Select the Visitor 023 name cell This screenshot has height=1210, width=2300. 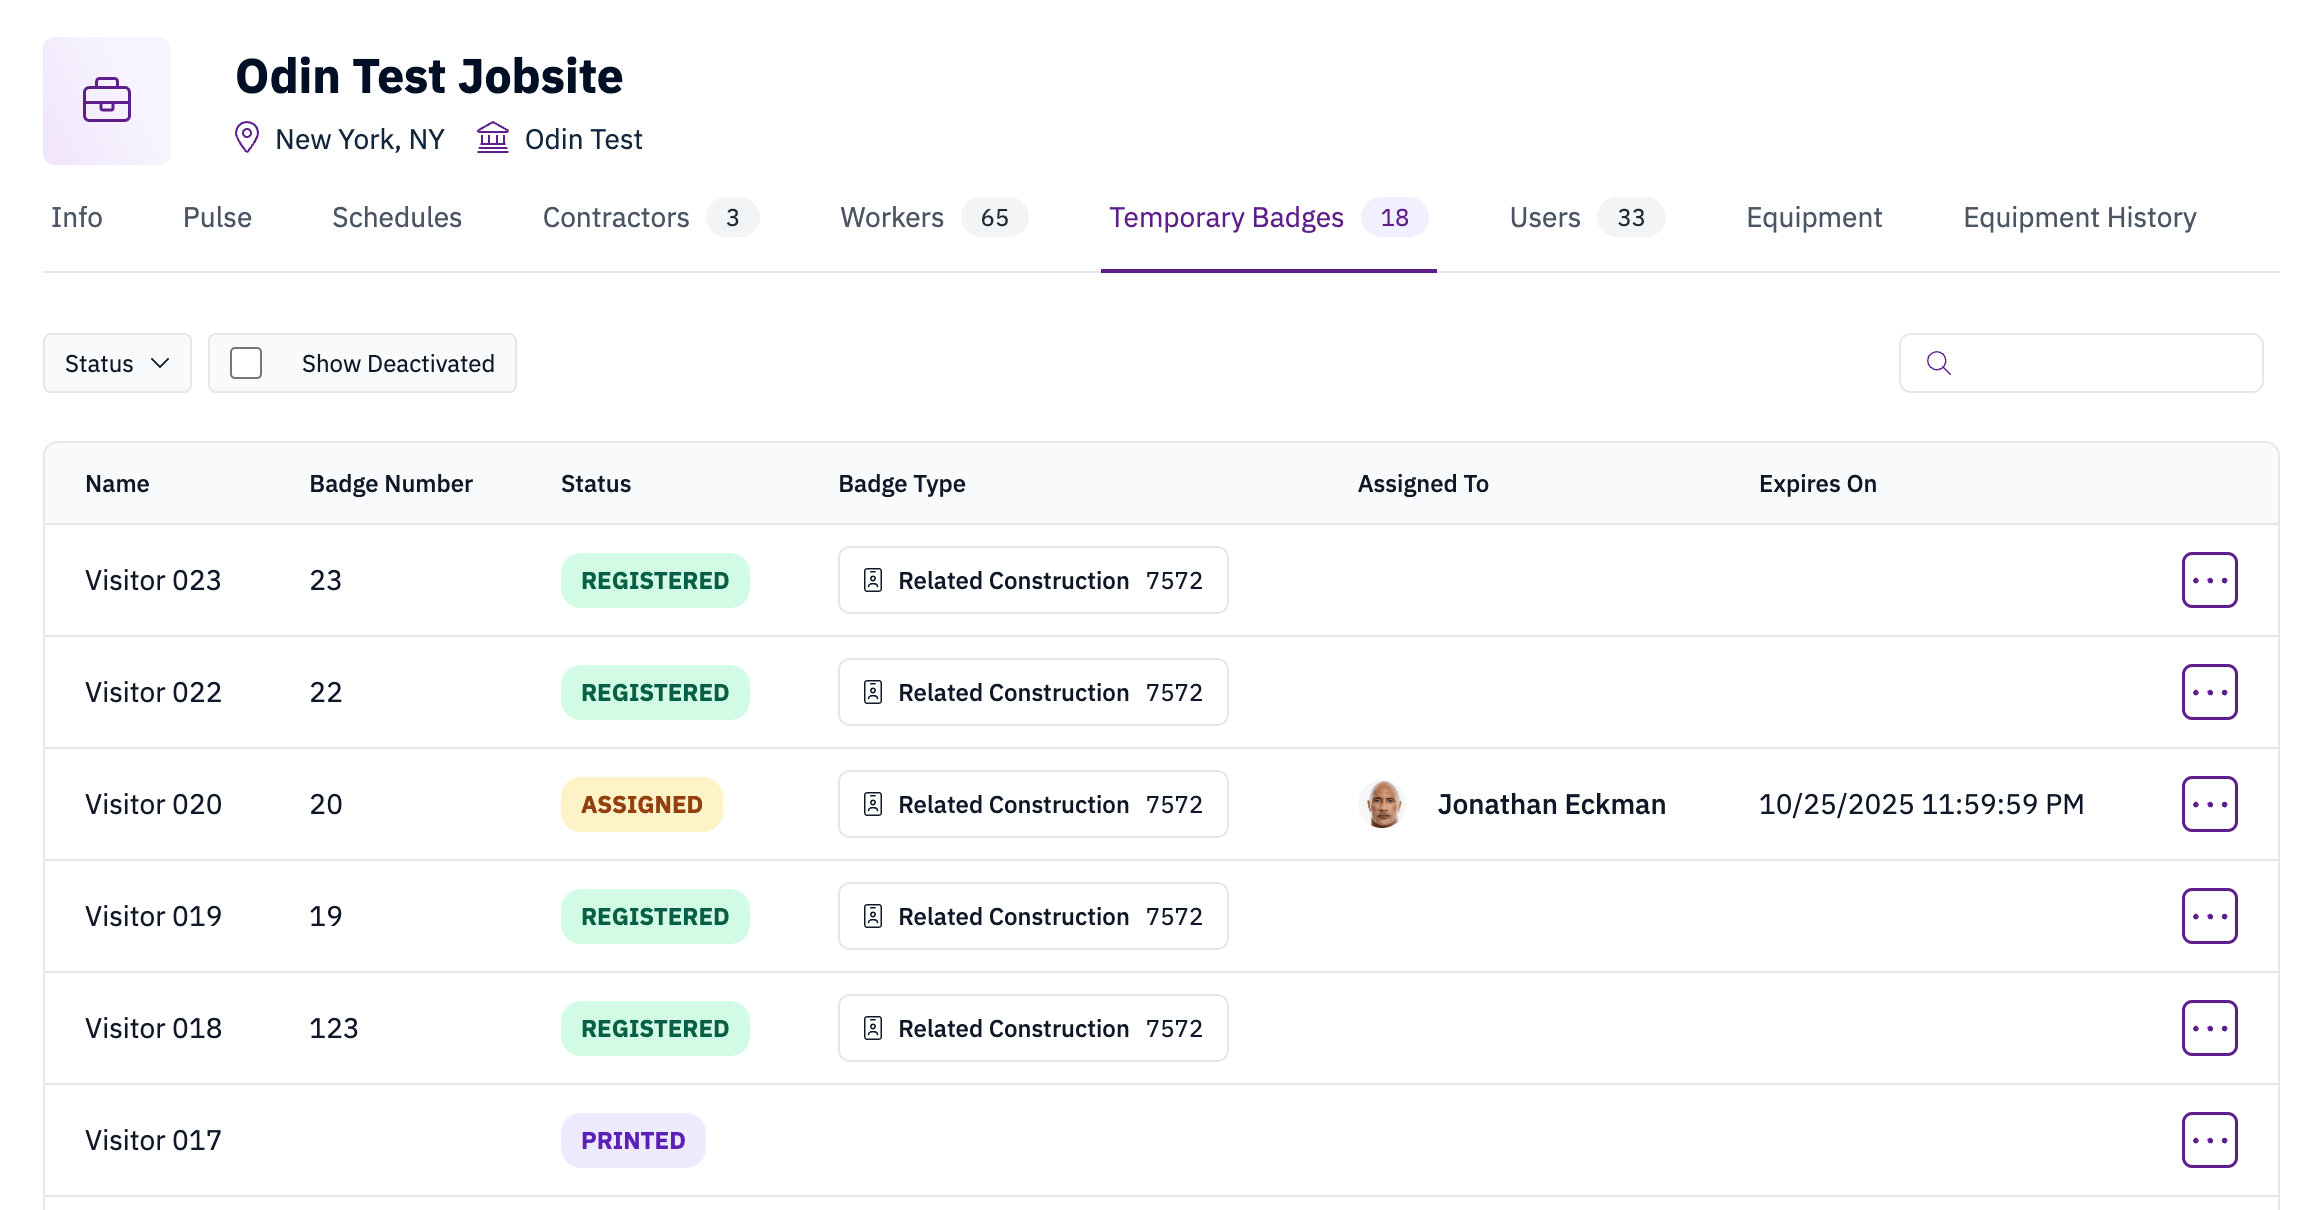(x=153, y=580)
